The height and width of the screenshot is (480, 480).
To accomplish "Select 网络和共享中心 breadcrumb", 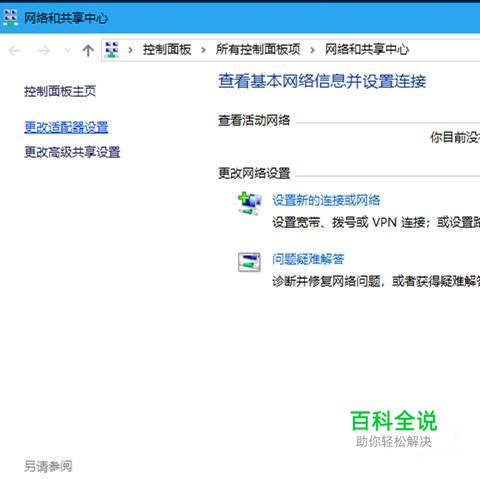I will pos(367,50).
